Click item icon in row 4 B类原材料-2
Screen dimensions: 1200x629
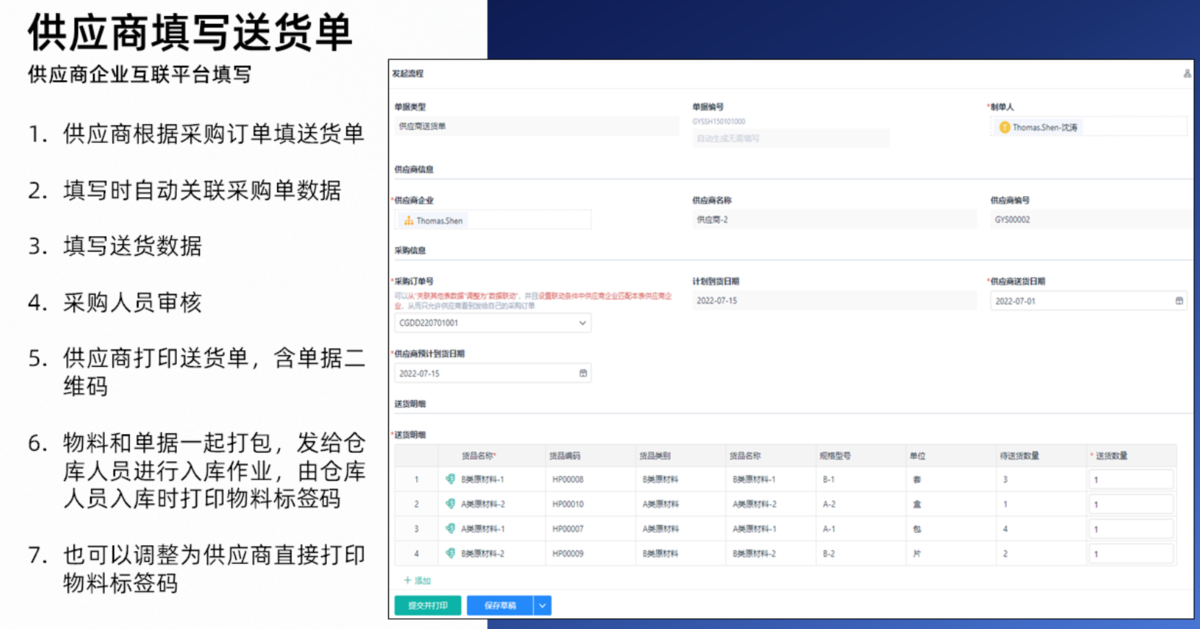pyautogui.click(x=452, y=553)
